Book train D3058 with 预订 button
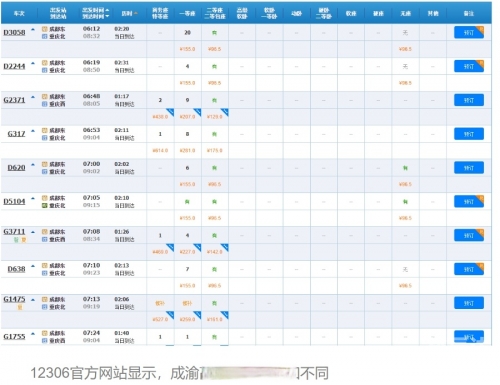 pos(469,33)
